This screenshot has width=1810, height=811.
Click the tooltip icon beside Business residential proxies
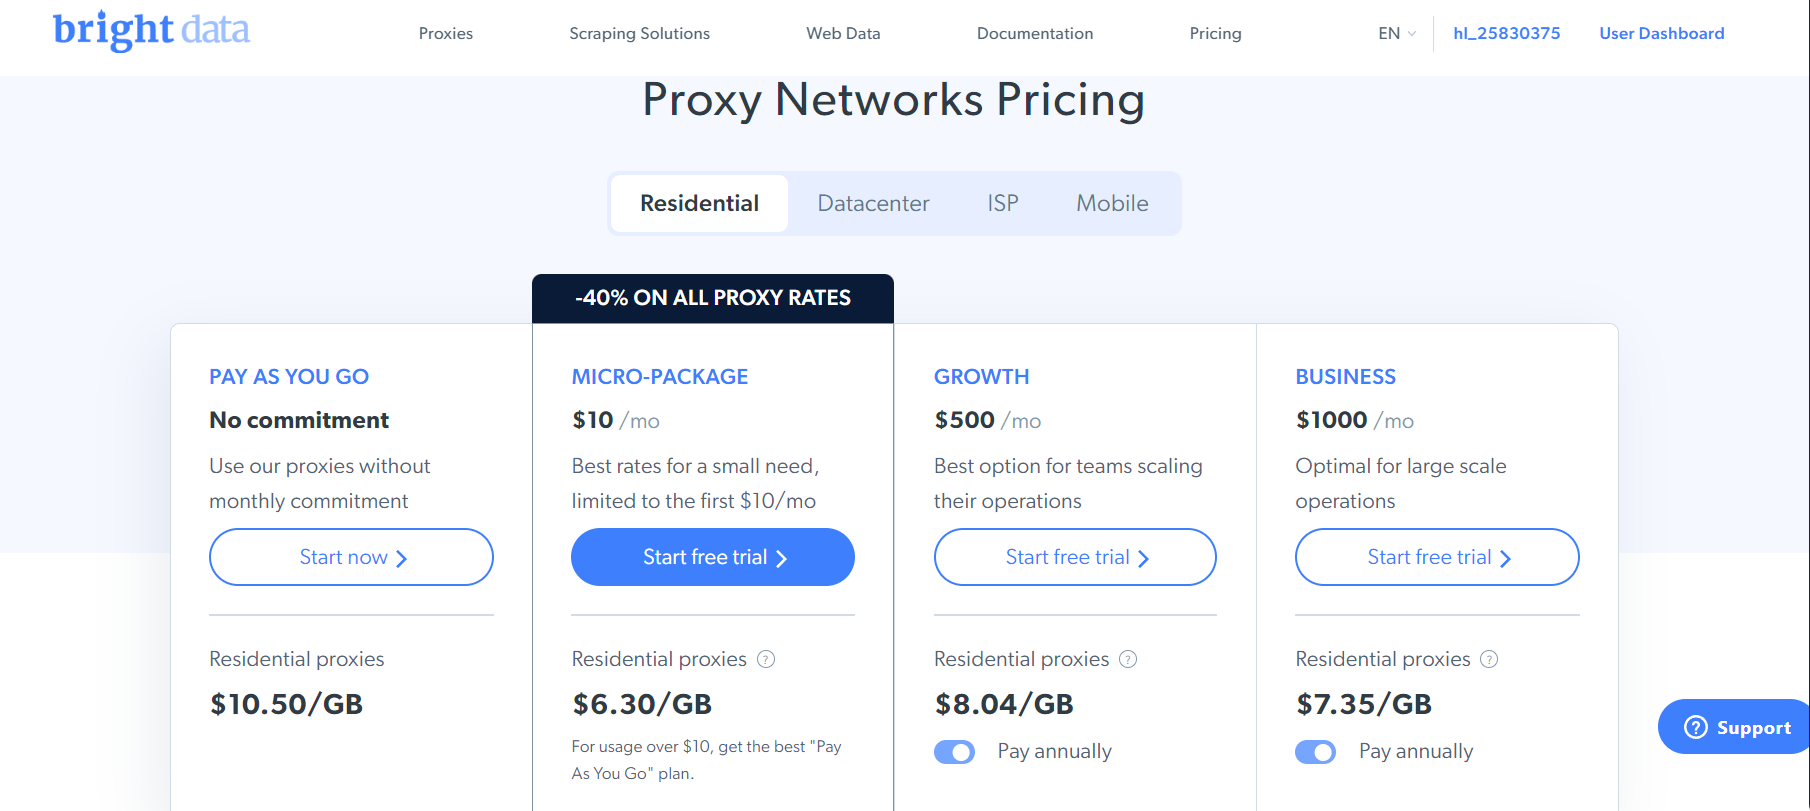point(1489,659)
